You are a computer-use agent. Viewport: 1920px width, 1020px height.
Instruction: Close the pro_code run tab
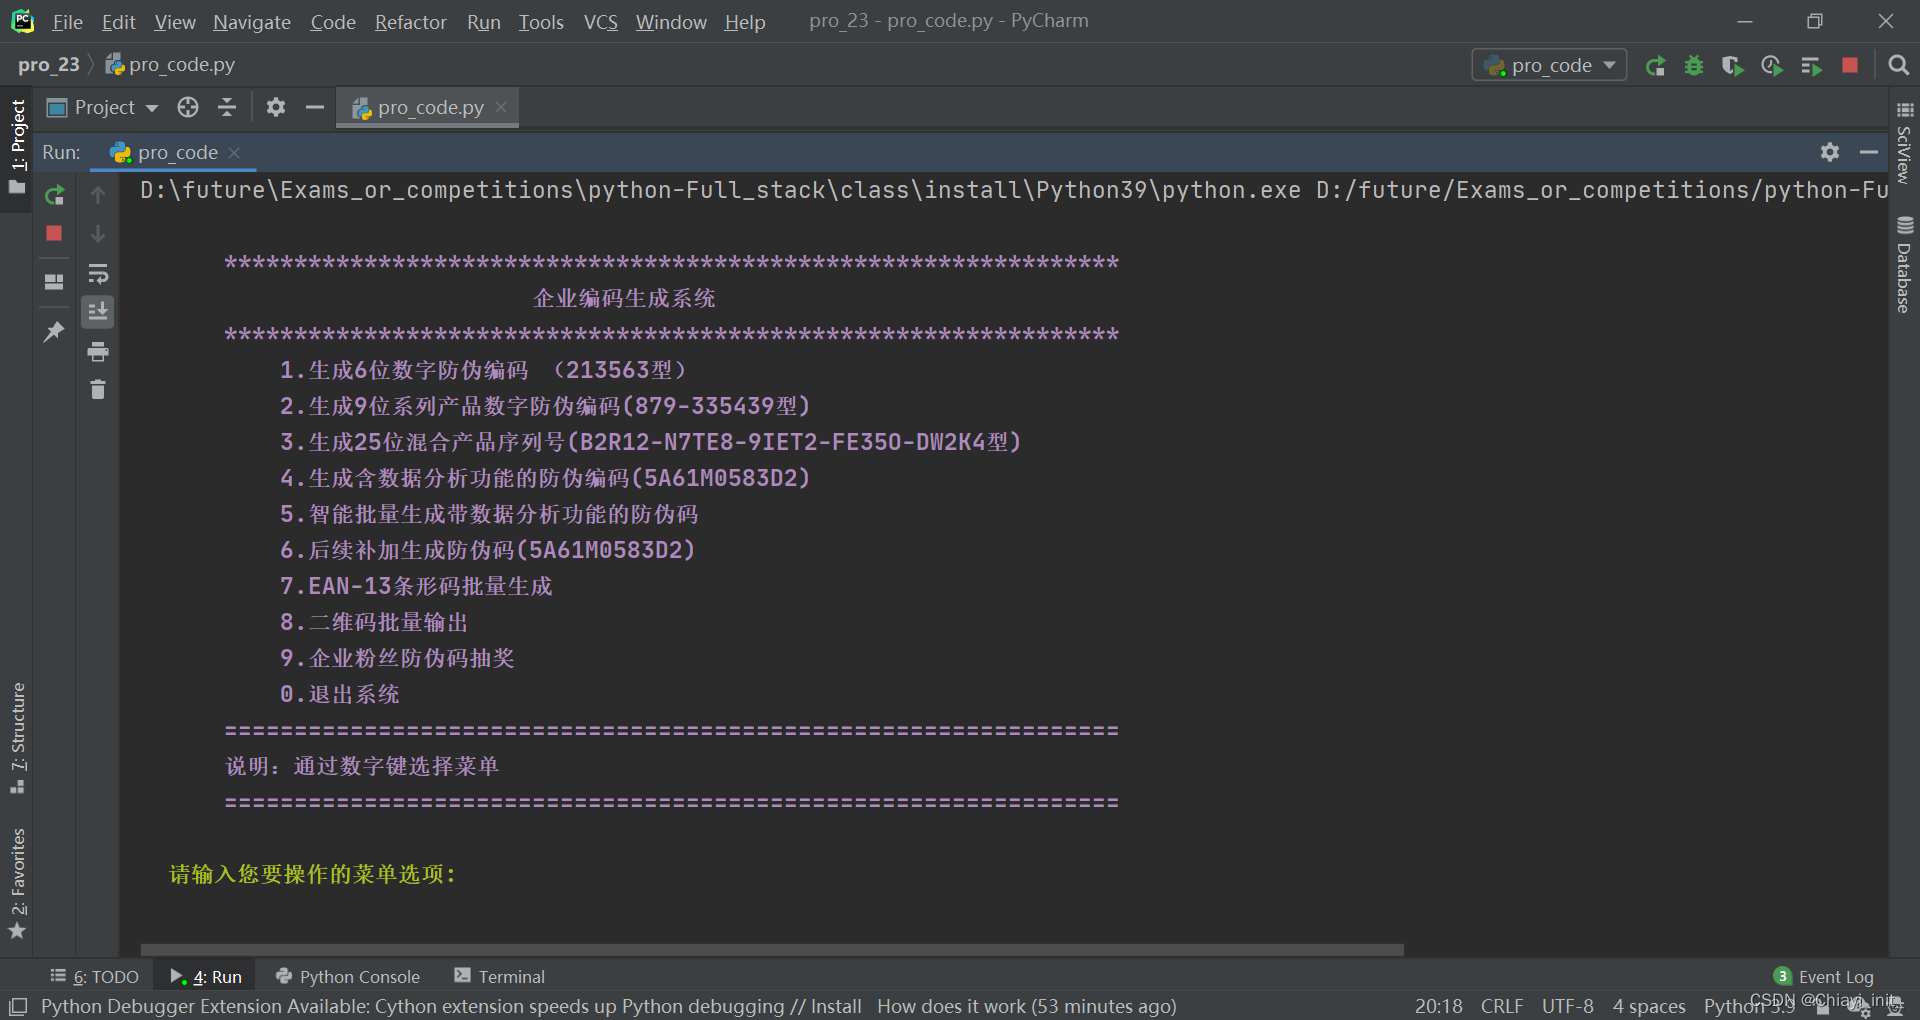[x=234, y=153]
